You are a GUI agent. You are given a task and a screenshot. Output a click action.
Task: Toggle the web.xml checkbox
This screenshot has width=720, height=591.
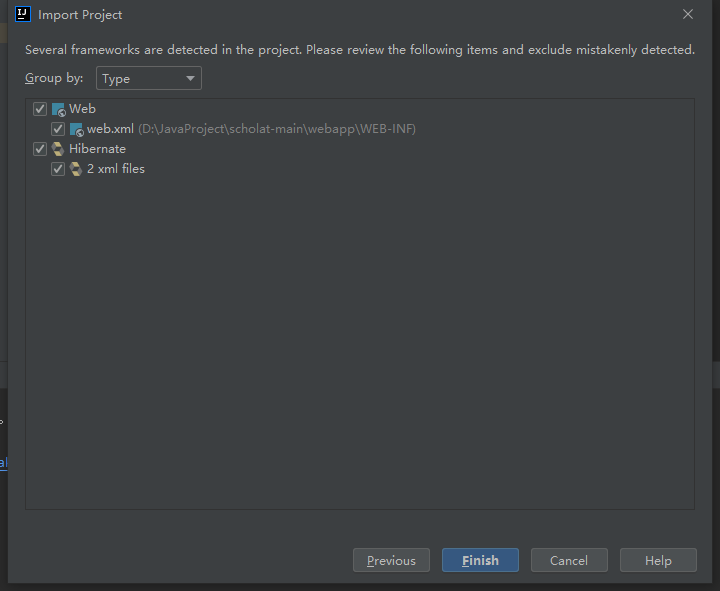tap(58, 129)
